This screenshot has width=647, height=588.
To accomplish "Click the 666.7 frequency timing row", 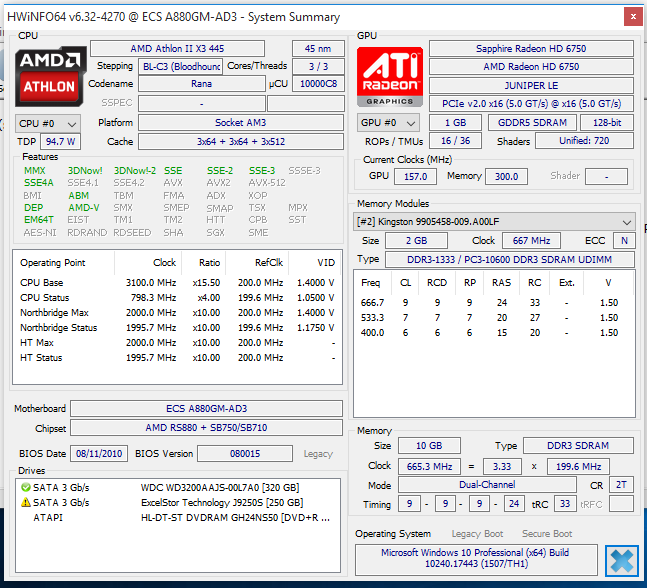I will pyautogui.click(x=494, y=302).
